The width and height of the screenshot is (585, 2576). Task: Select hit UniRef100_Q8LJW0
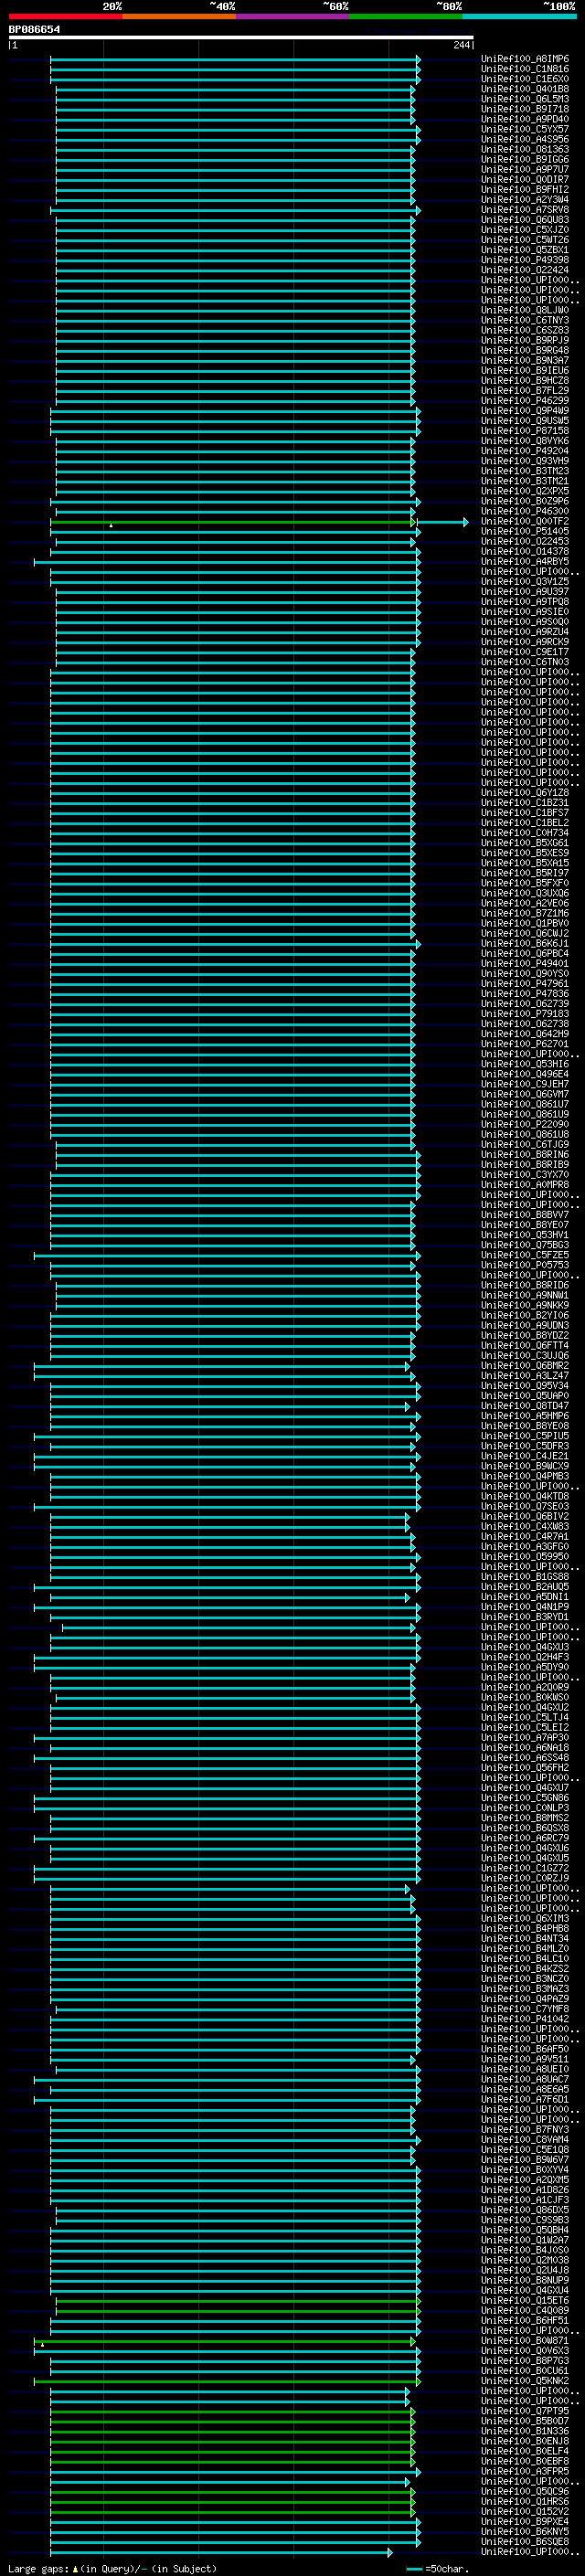click(x=525, y=310)
